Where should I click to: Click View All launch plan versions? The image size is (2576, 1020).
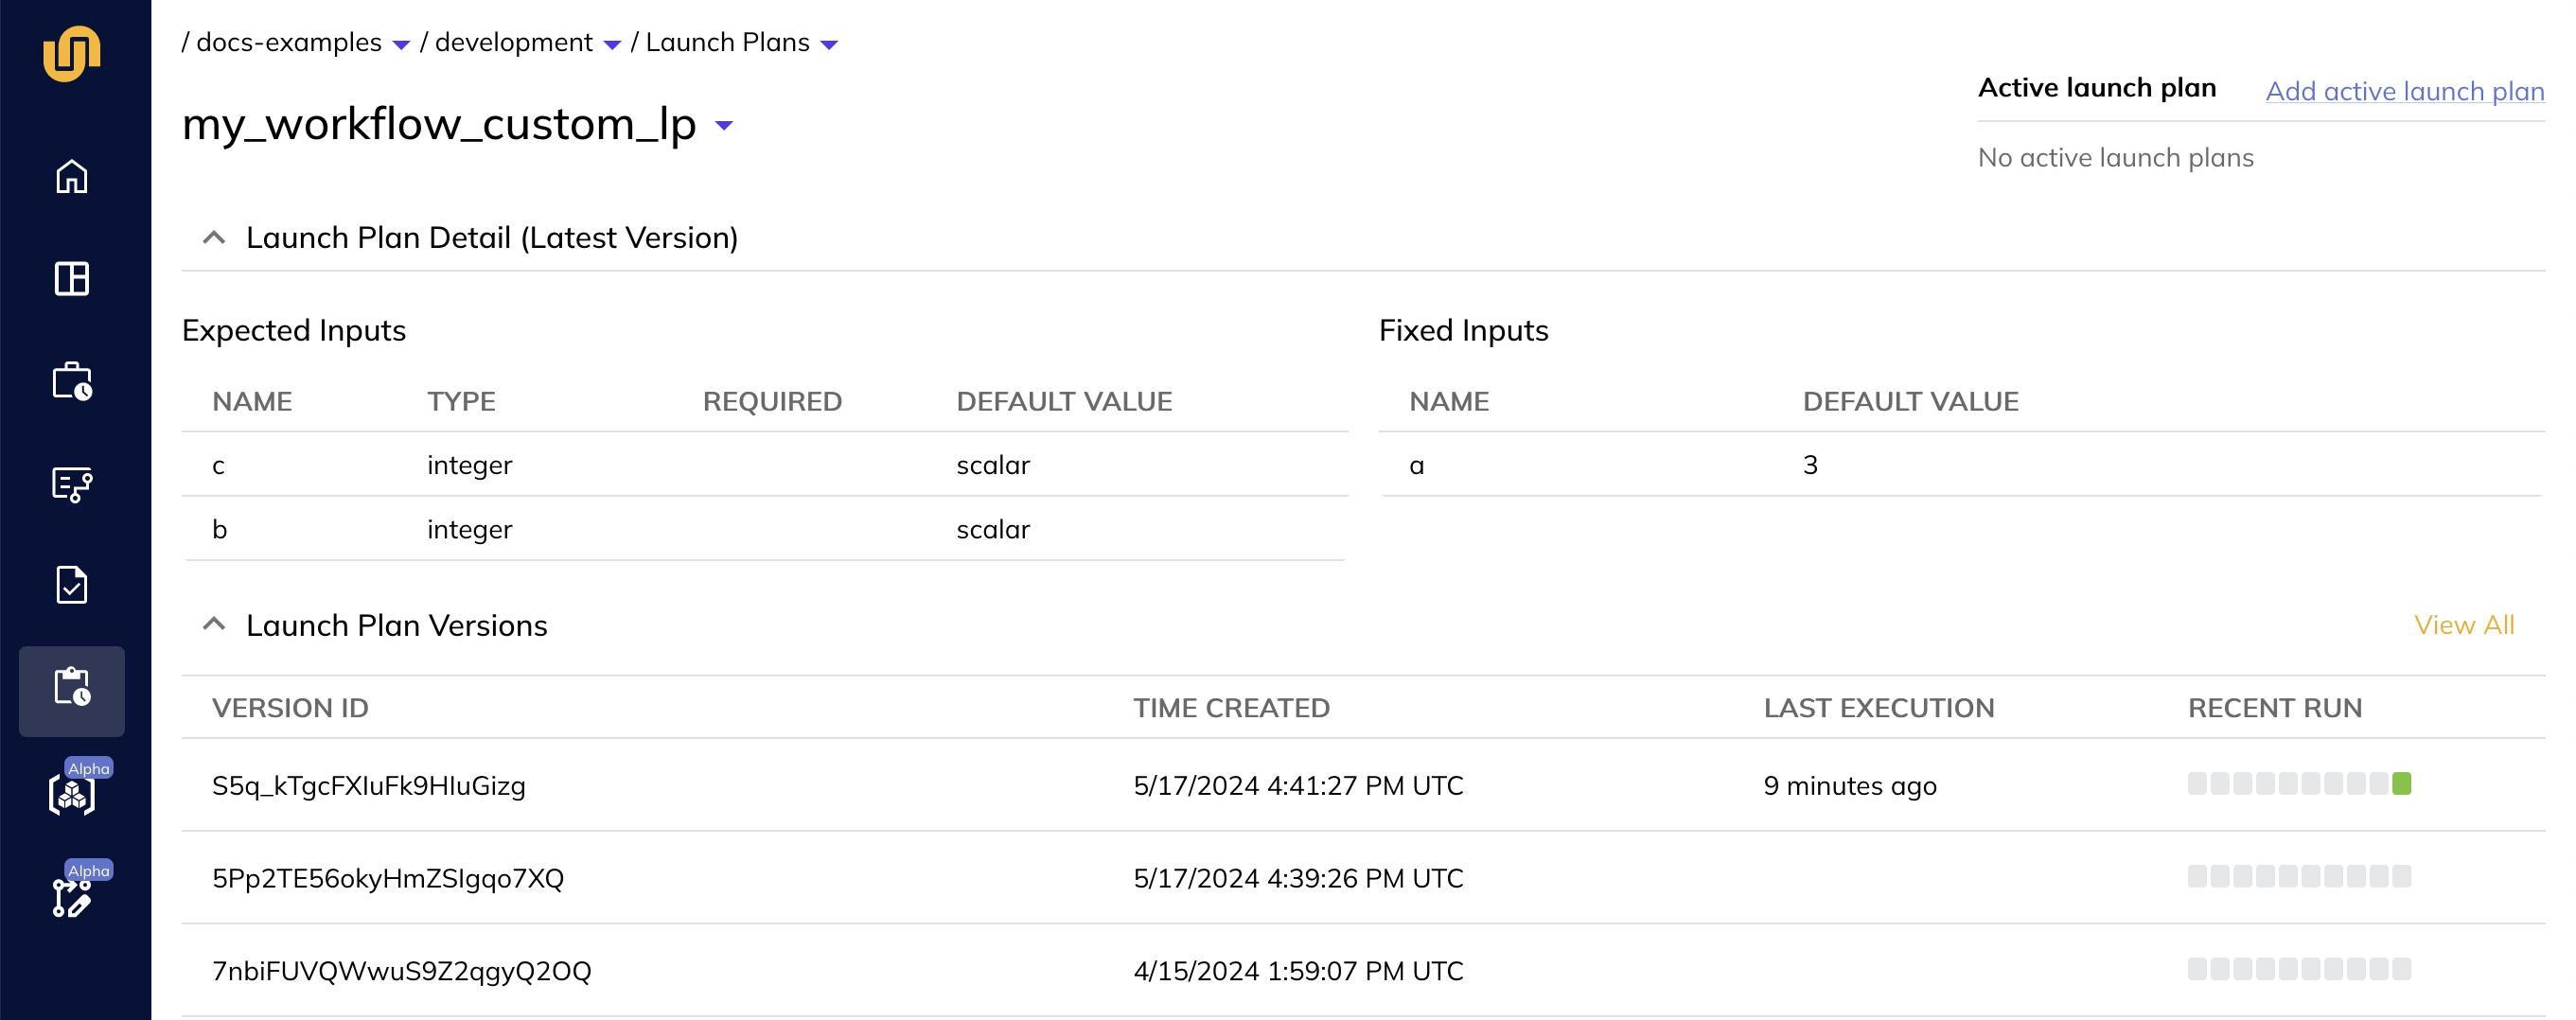pyautogui.click(x=2464, y=625)
